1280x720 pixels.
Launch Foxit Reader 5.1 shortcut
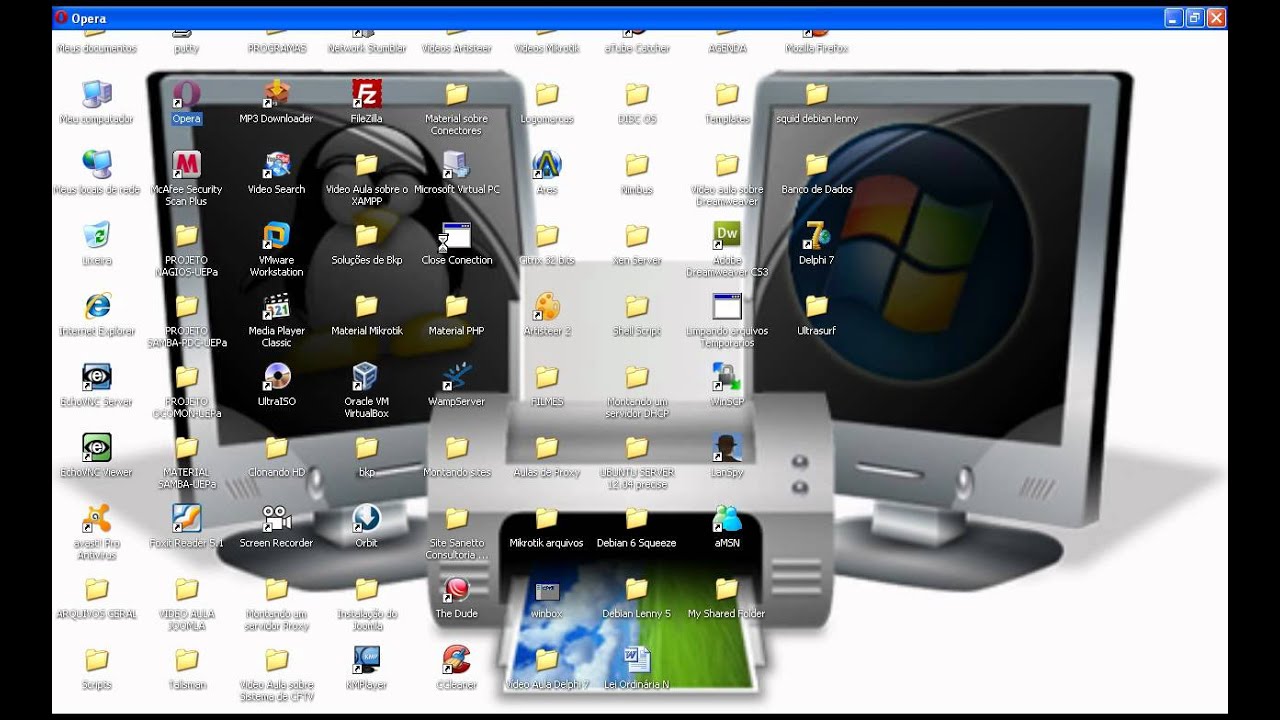[x=187, y=520]
